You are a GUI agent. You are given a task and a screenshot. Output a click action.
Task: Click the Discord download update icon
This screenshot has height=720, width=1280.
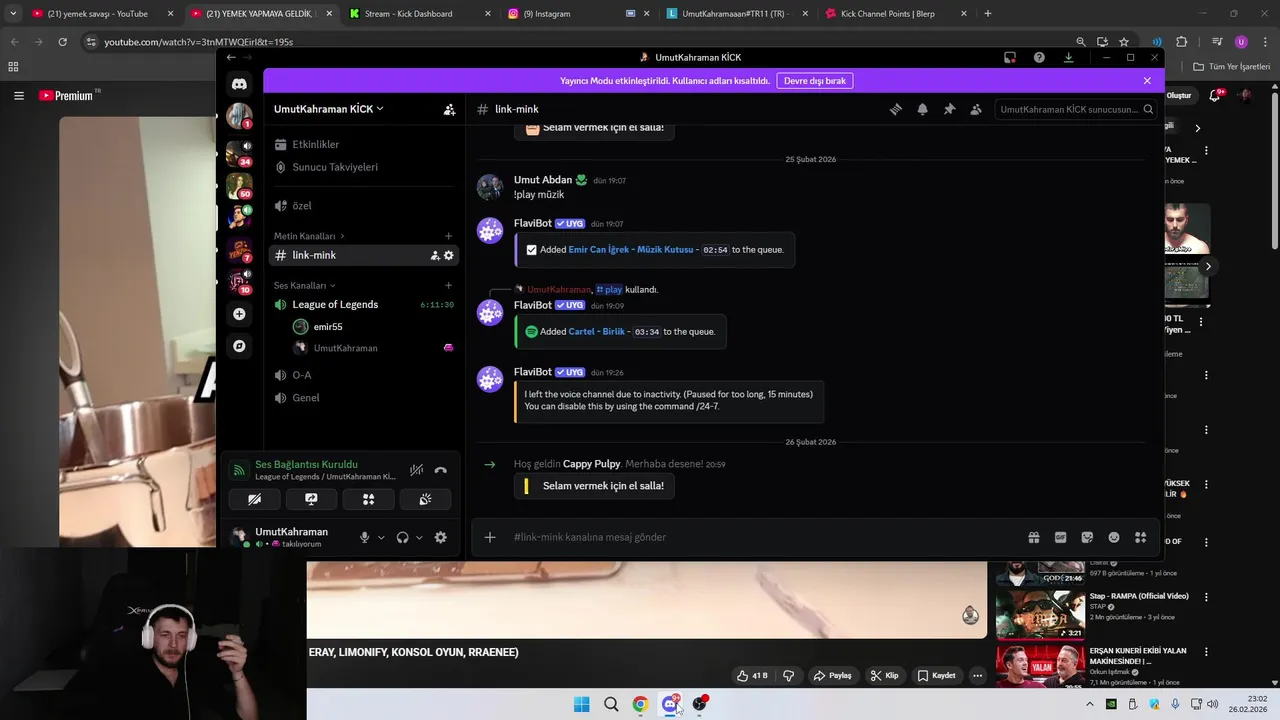(x=1068, y=57)
